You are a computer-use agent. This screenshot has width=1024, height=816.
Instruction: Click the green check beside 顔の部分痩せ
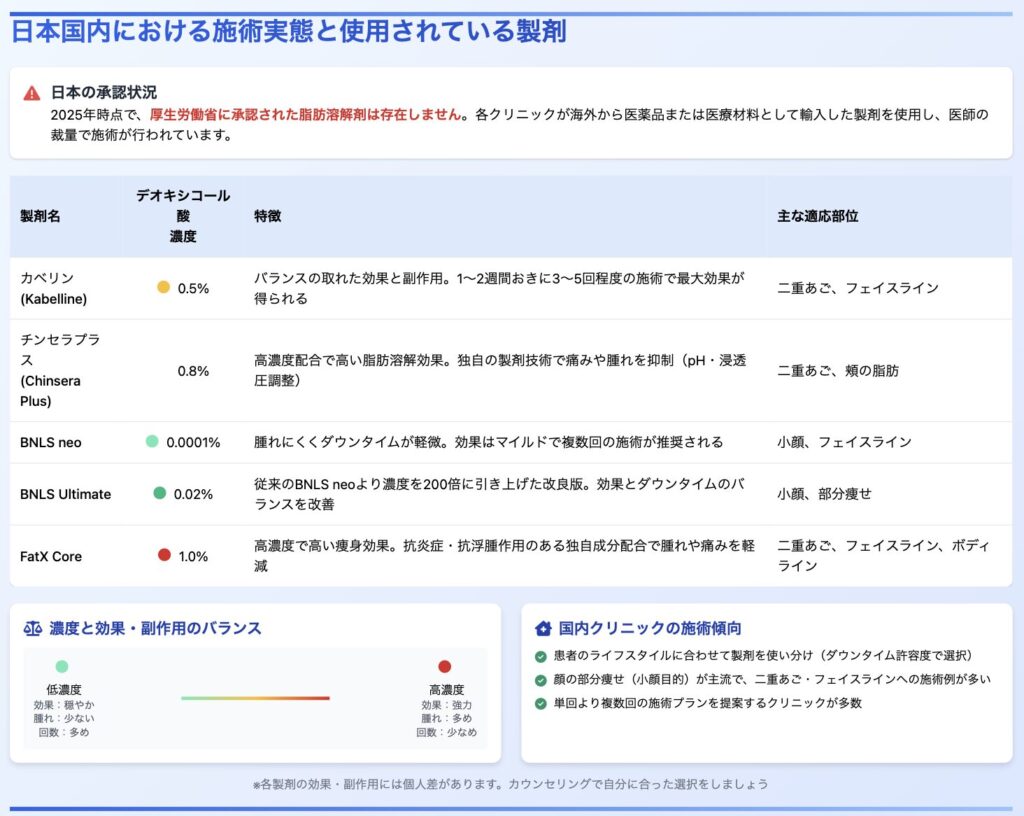(541, 680)
